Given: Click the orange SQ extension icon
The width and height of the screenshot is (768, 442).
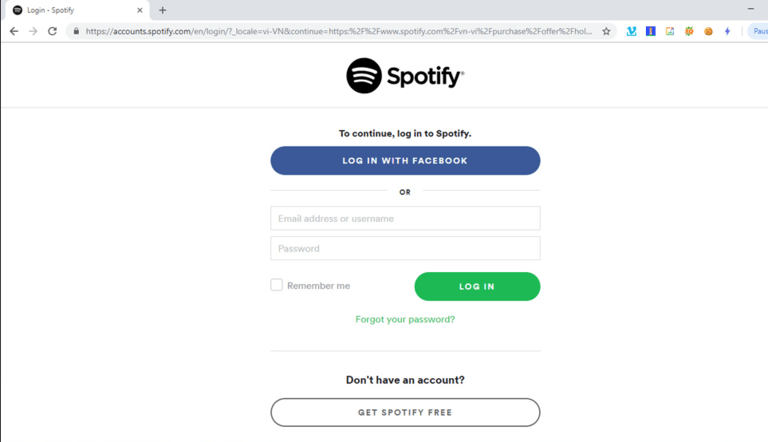Looking at the screenshot, I should click(689, 31).
